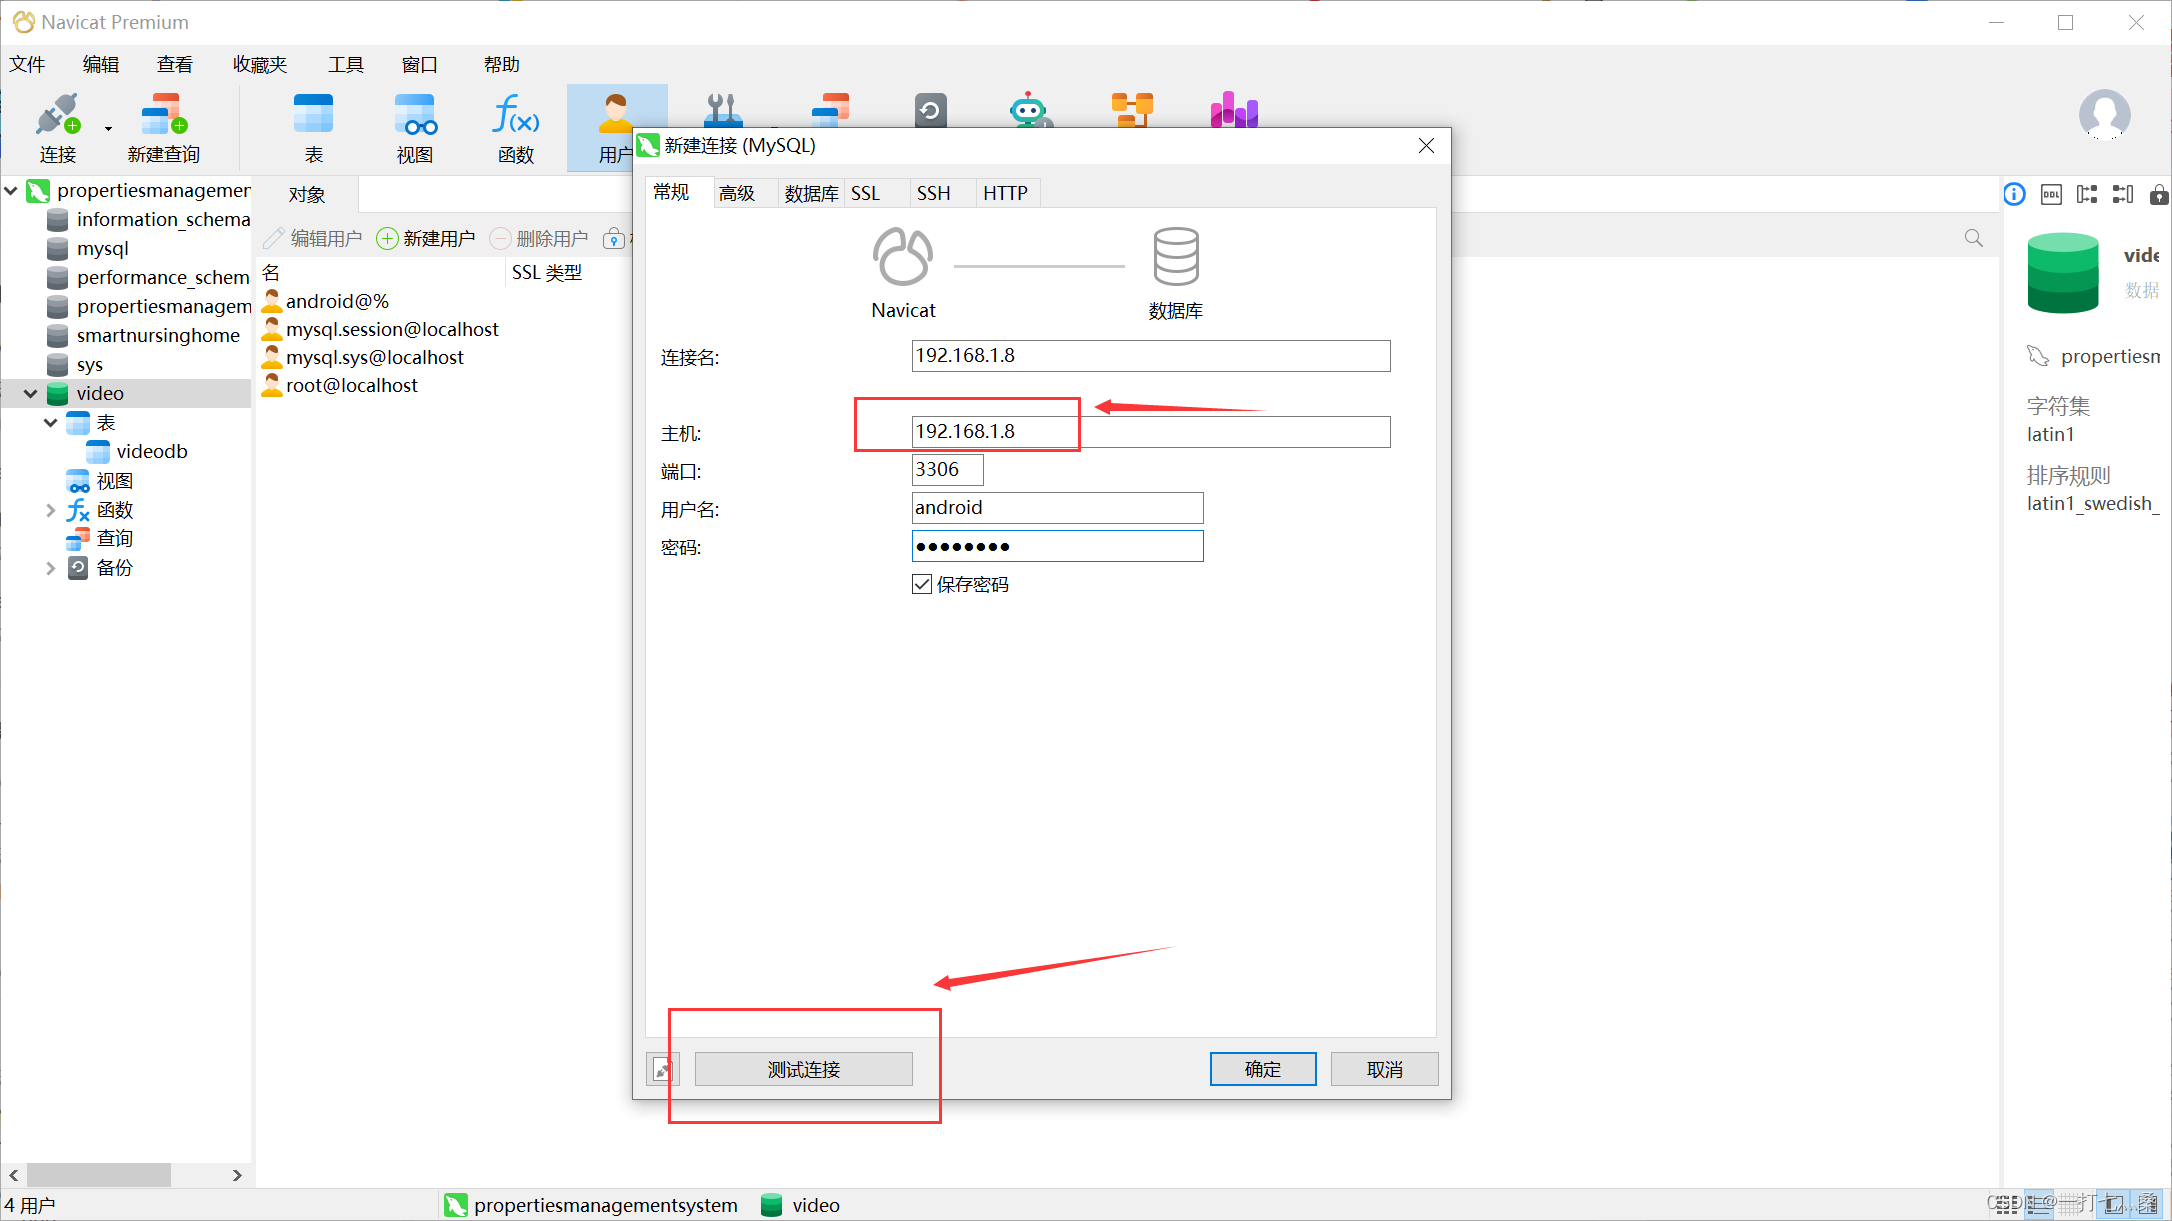Click the SSL tab in connection dialog
Image resolution: width=2172 pixels, height=1221 pixels.
pyautogui.click(x=867, y=193)
